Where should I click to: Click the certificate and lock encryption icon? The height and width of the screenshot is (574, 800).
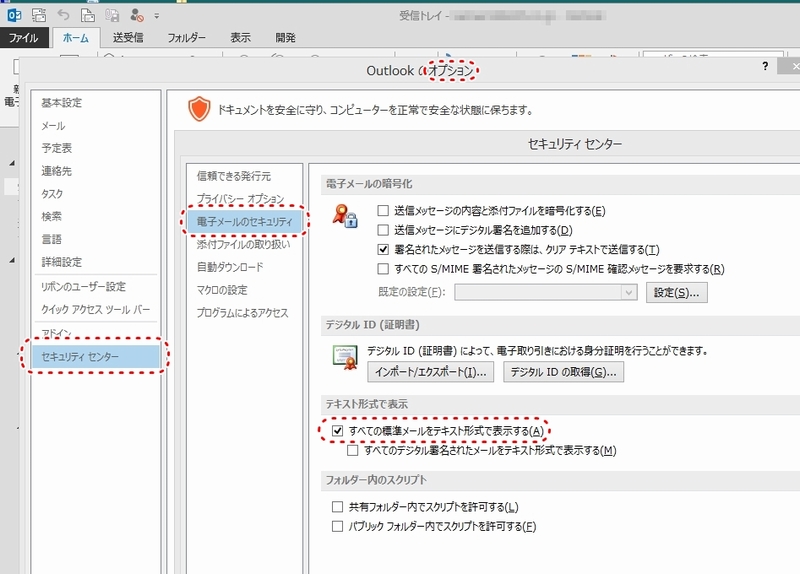pos(345,216)
